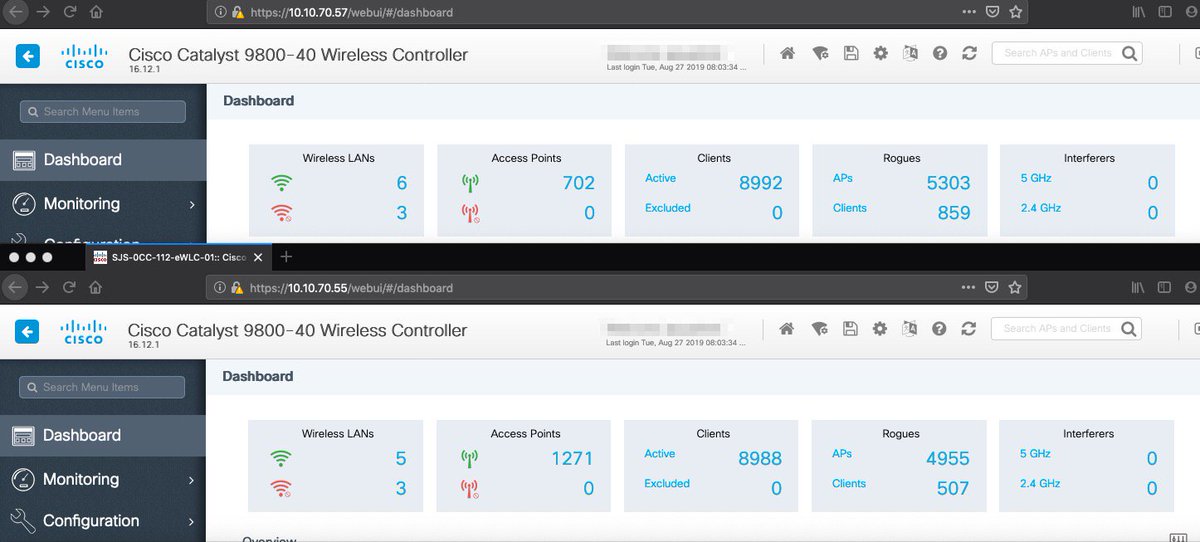Open wireless setup icon in 10.10.70.57 header

(x=820, y=54)
